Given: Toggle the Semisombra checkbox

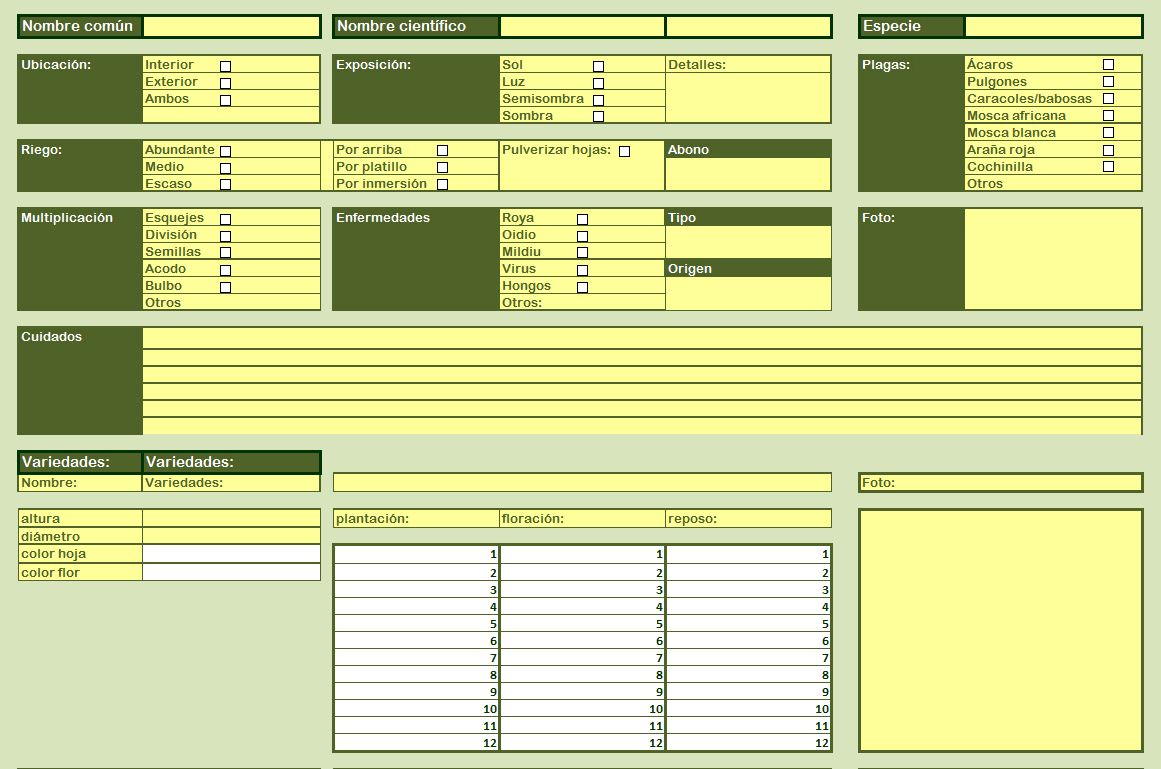Looking at the screenshot, I should pos(598,101).
